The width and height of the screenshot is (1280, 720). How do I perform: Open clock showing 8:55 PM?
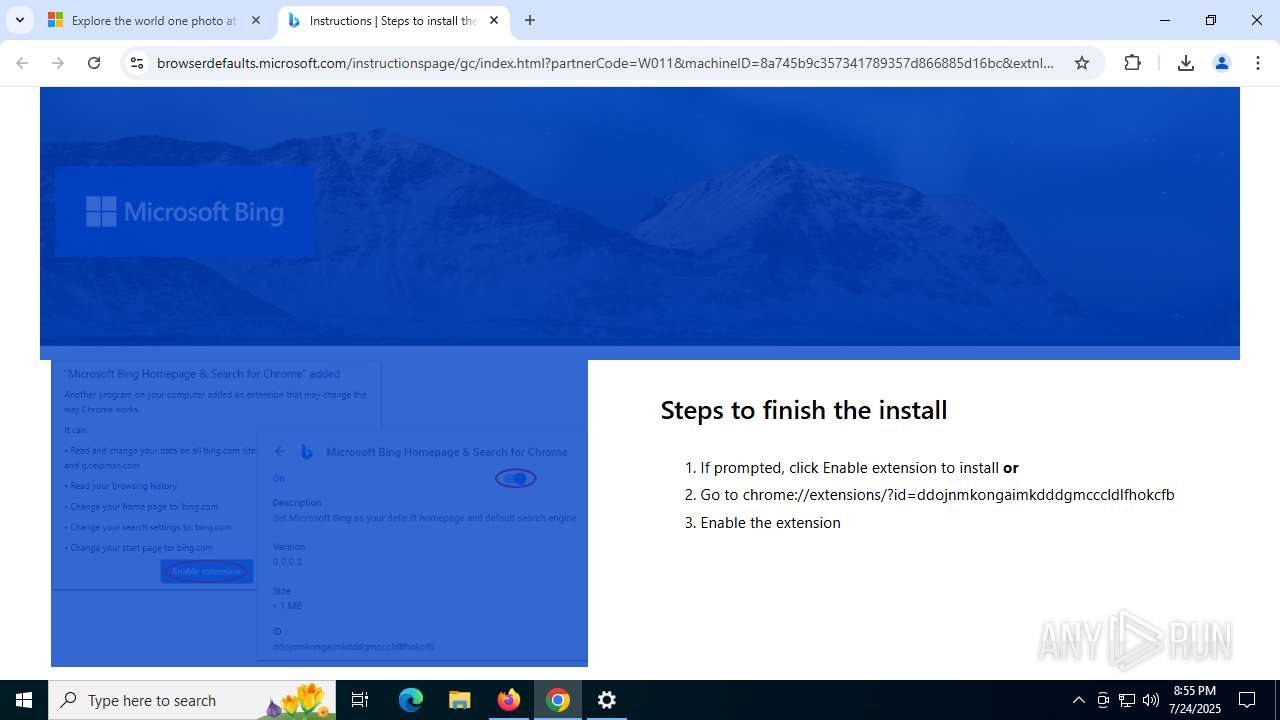pyautogui.click(x=1196, y=700)
